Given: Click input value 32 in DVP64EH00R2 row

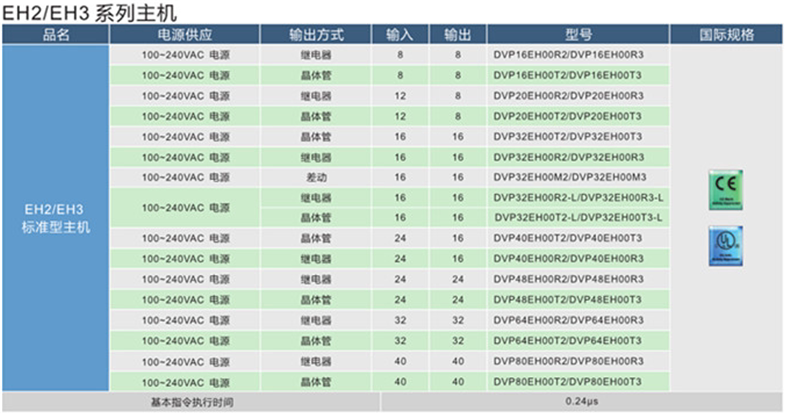Looking at the screenshot, I should pyautogui.click(x=400, y=320).
